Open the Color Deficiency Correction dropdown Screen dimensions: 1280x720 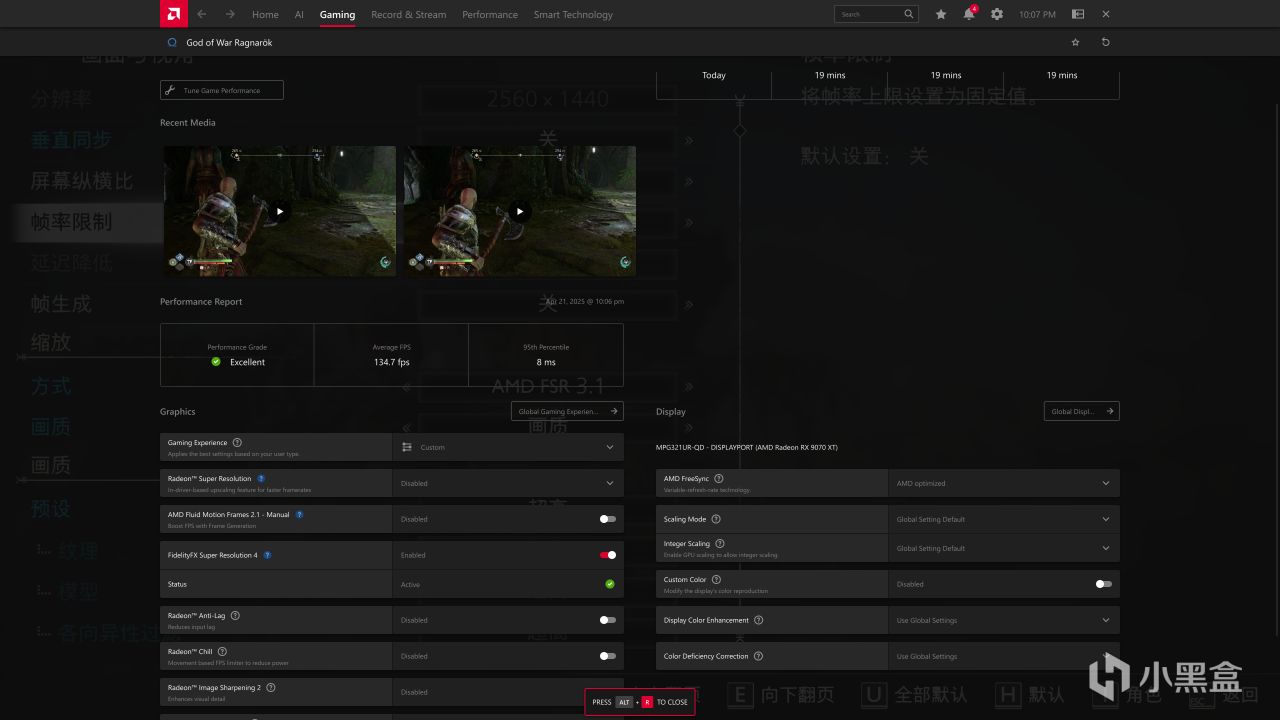click(1004, 656)
